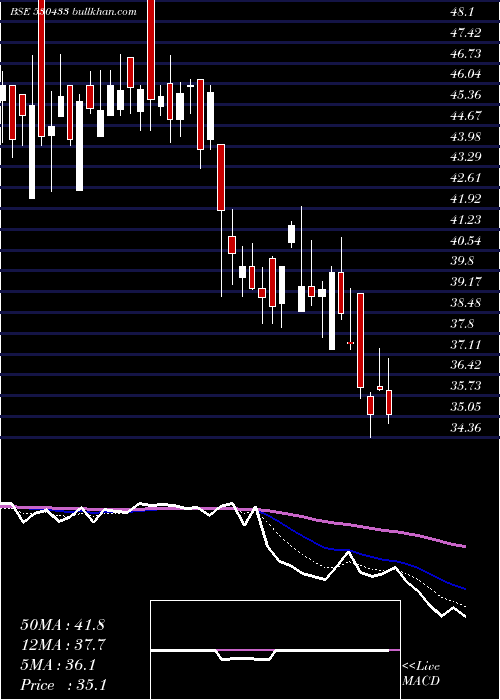Click the 37.11 price axis label

(x=466, y=345)
